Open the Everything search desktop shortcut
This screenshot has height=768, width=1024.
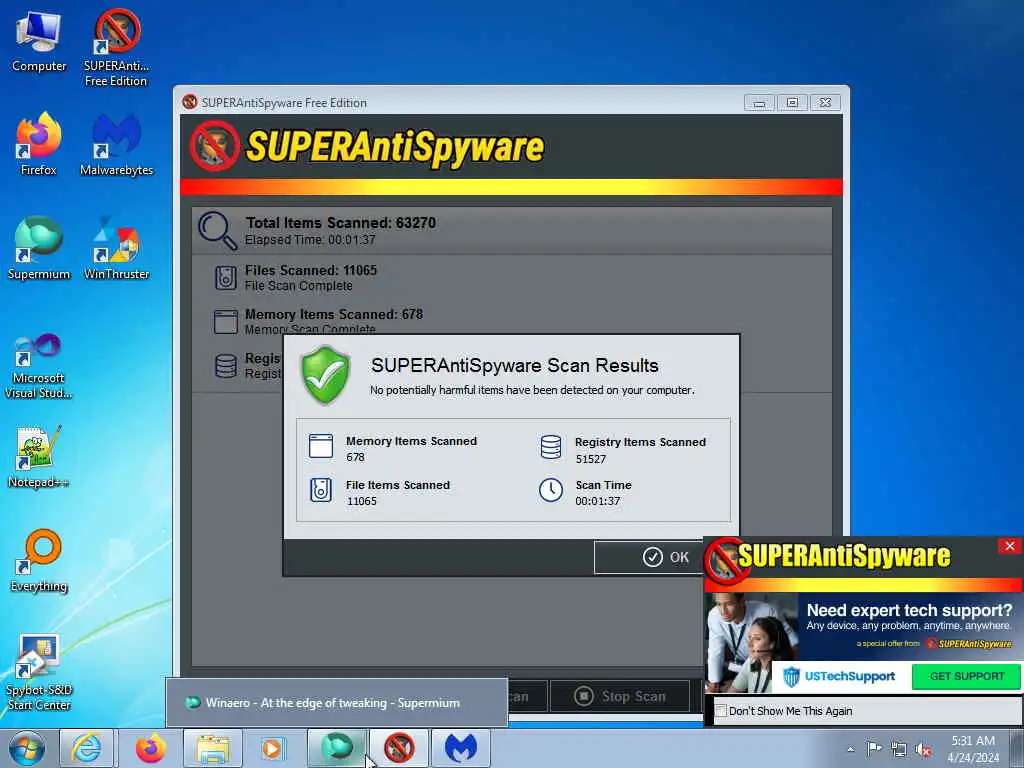point(39,560)
